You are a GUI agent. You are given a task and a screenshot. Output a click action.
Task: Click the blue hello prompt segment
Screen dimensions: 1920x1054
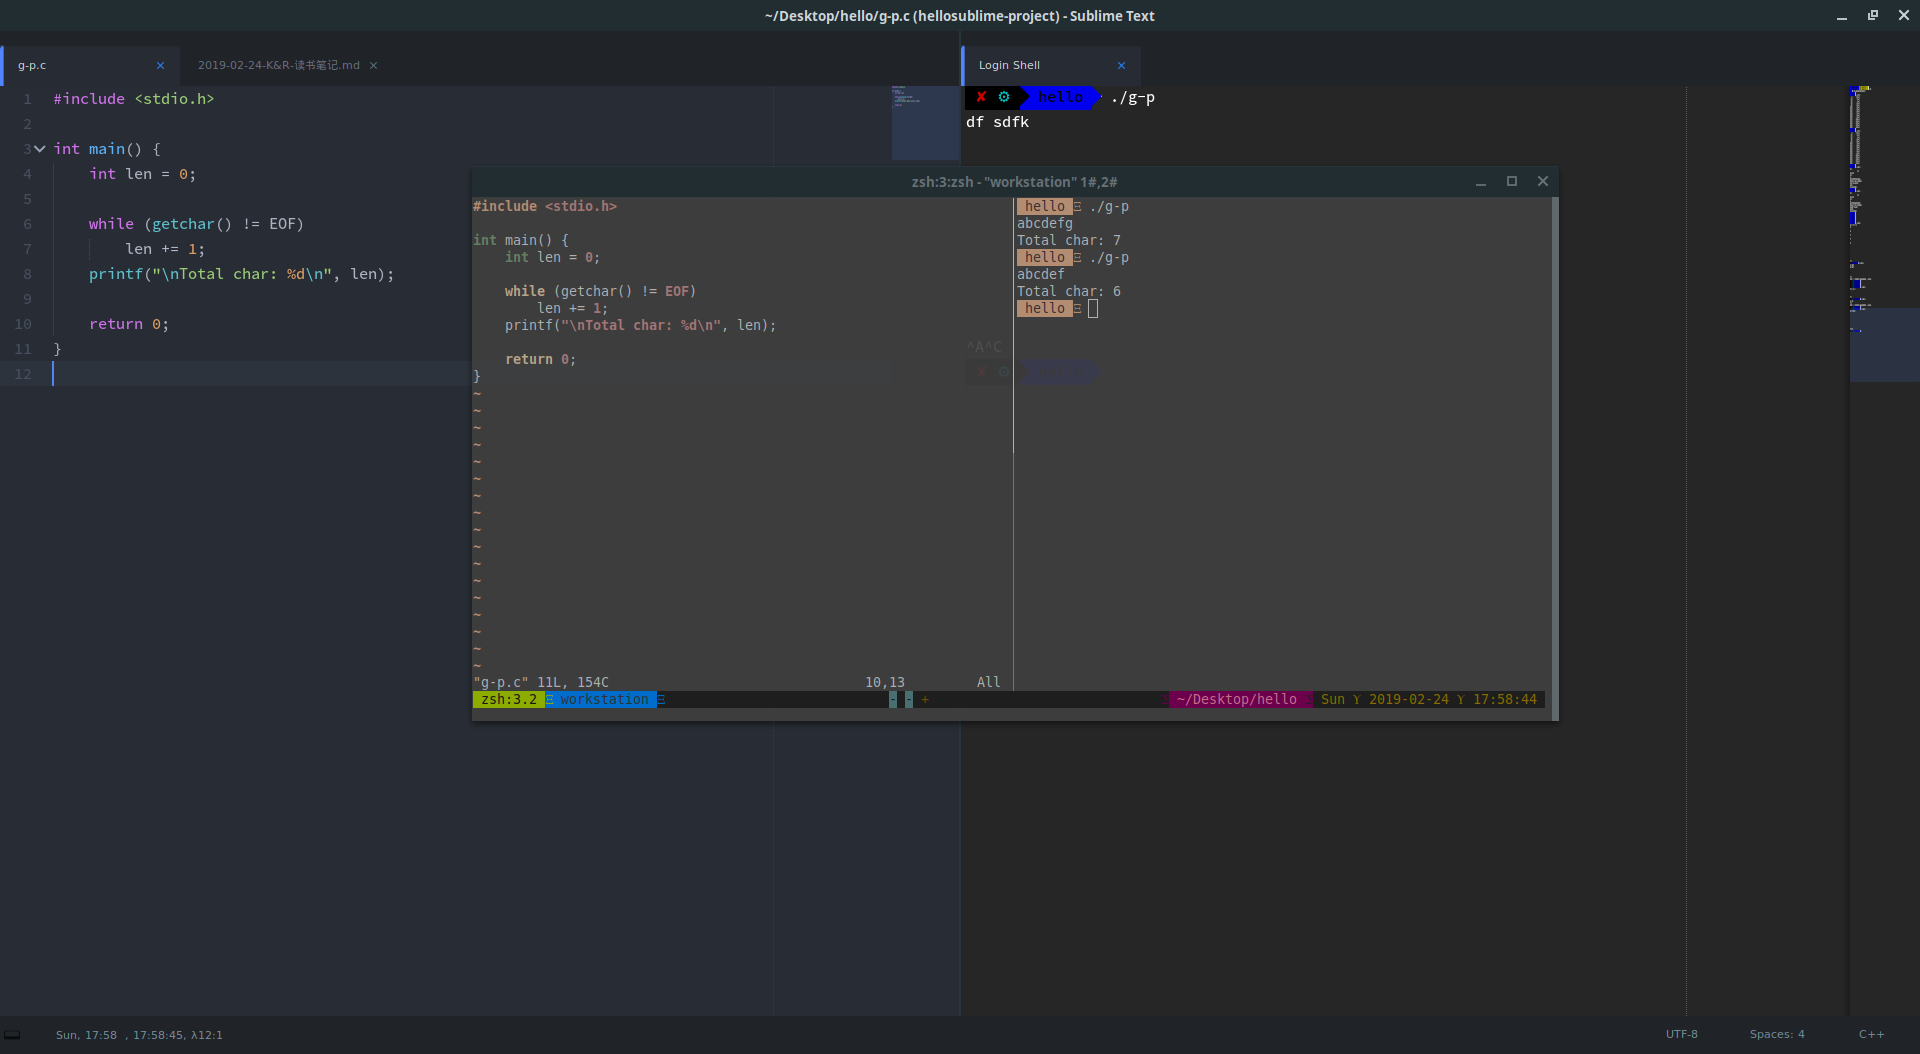pos(1060,97)
